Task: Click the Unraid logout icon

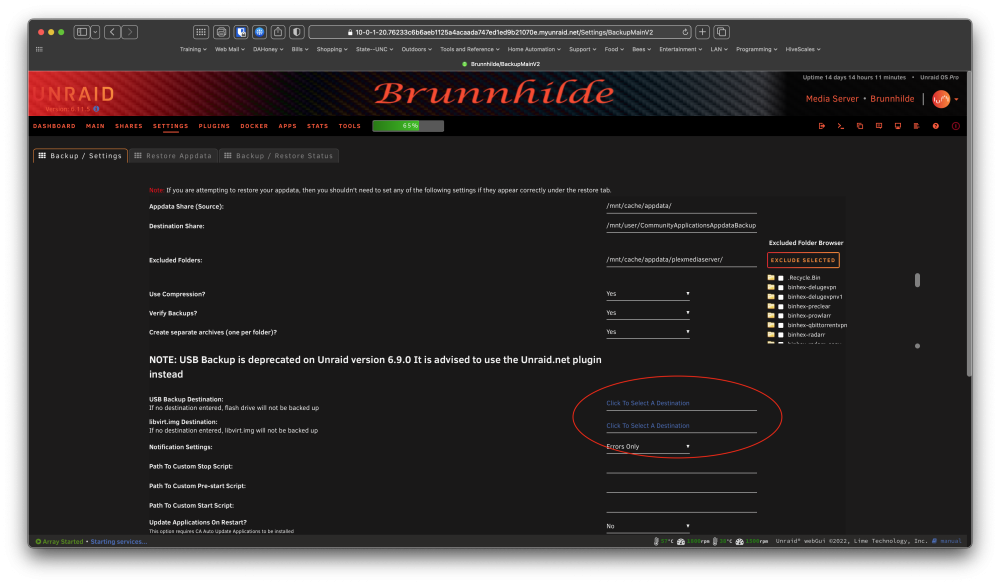Action: coord(821,126)
